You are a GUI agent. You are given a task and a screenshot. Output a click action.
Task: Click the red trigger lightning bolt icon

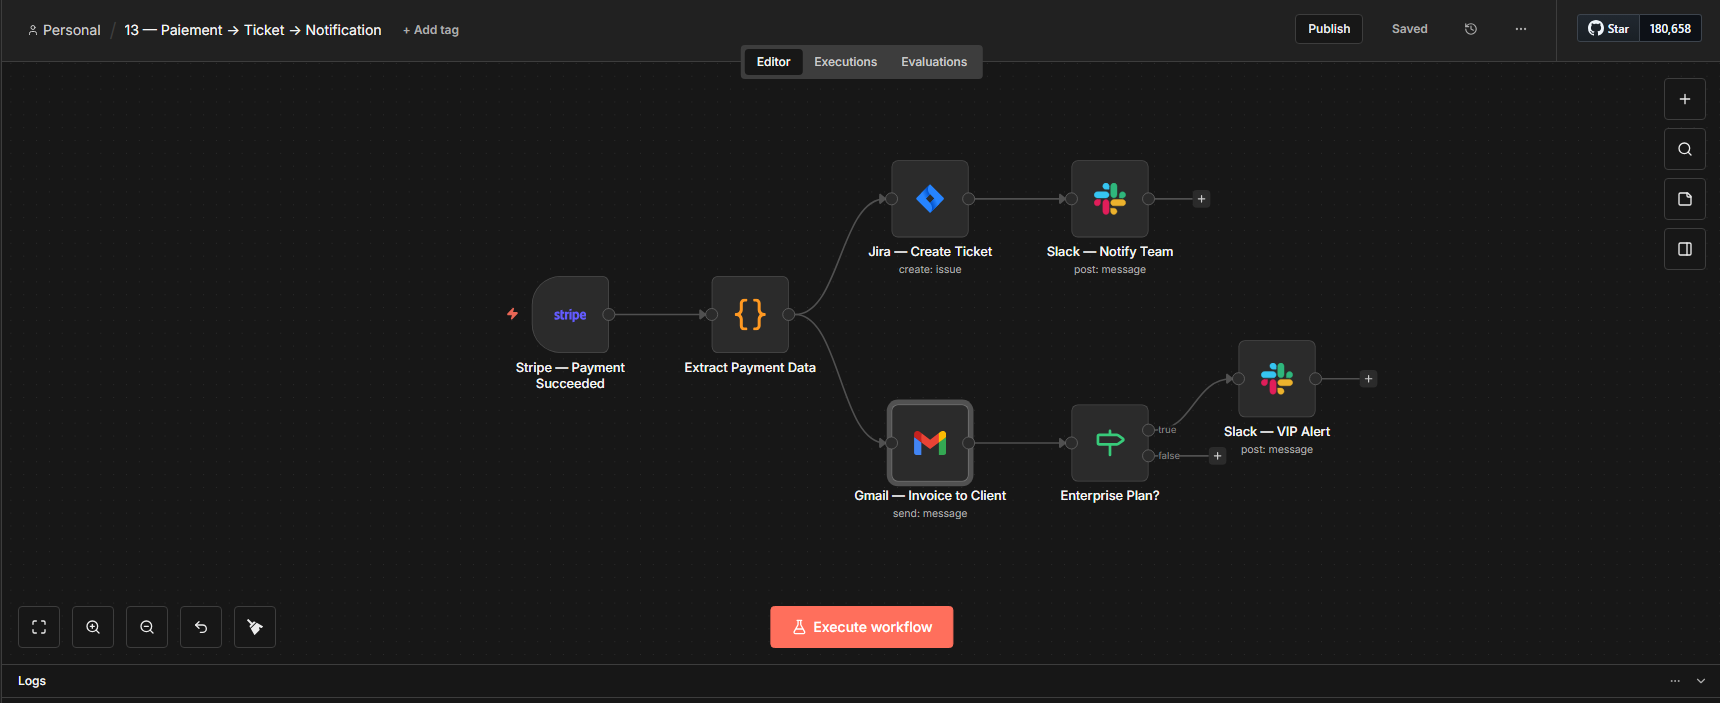pos(512,314)
